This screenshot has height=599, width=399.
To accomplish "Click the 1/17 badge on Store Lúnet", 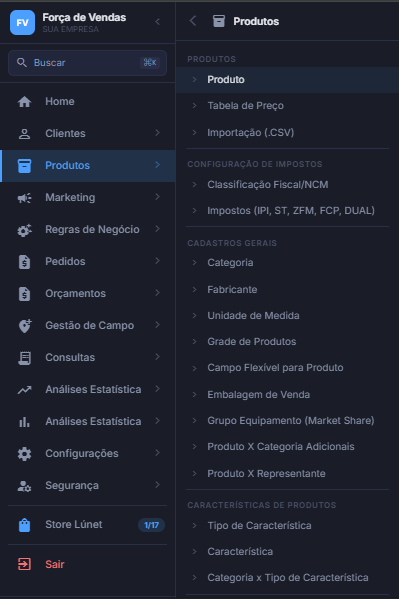I will tap(151, 525).
